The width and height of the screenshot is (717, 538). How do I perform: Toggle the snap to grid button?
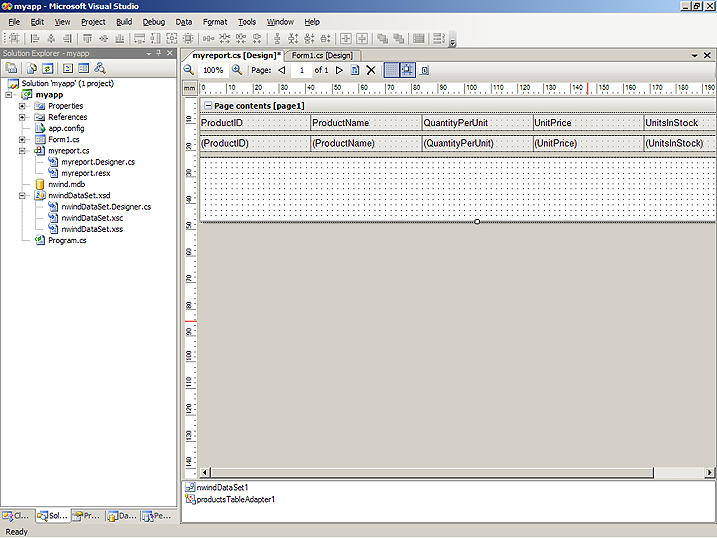(407, 70)
